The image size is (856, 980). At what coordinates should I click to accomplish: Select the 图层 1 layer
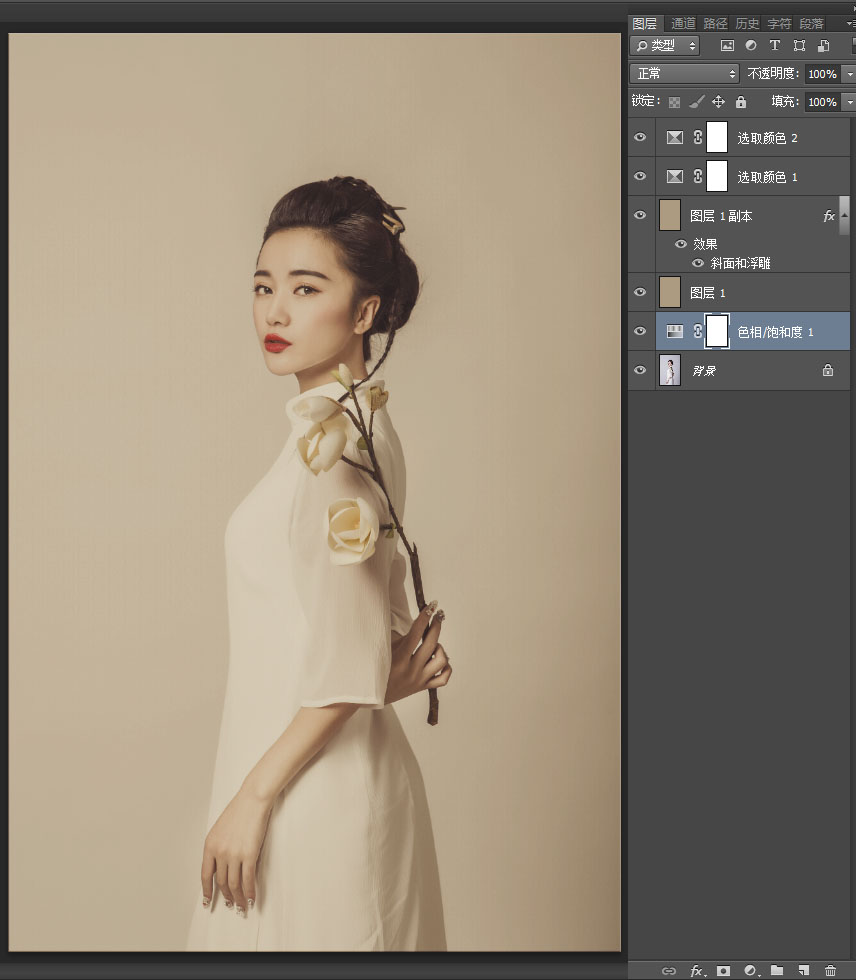pyautogui.click(x=752, y=292)
